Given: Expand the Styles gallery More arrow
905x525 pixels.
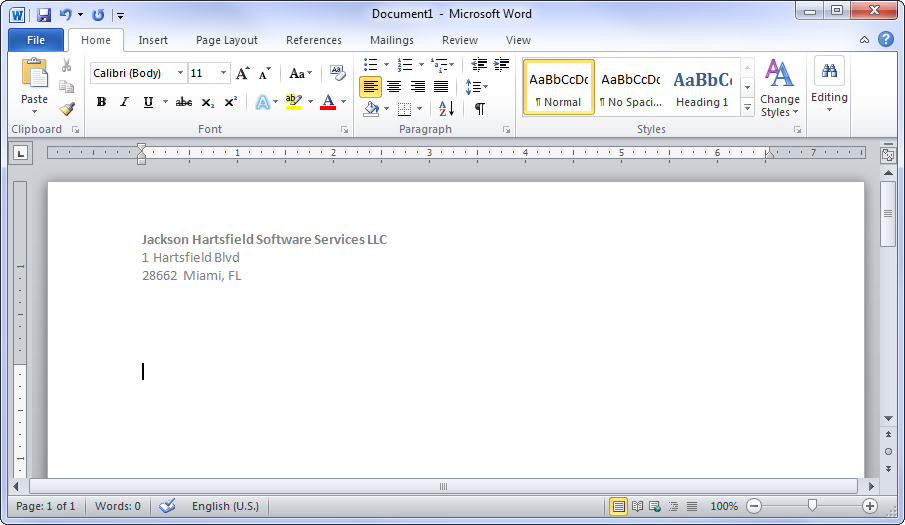Looking at the screenshot, I should (747, 108).
